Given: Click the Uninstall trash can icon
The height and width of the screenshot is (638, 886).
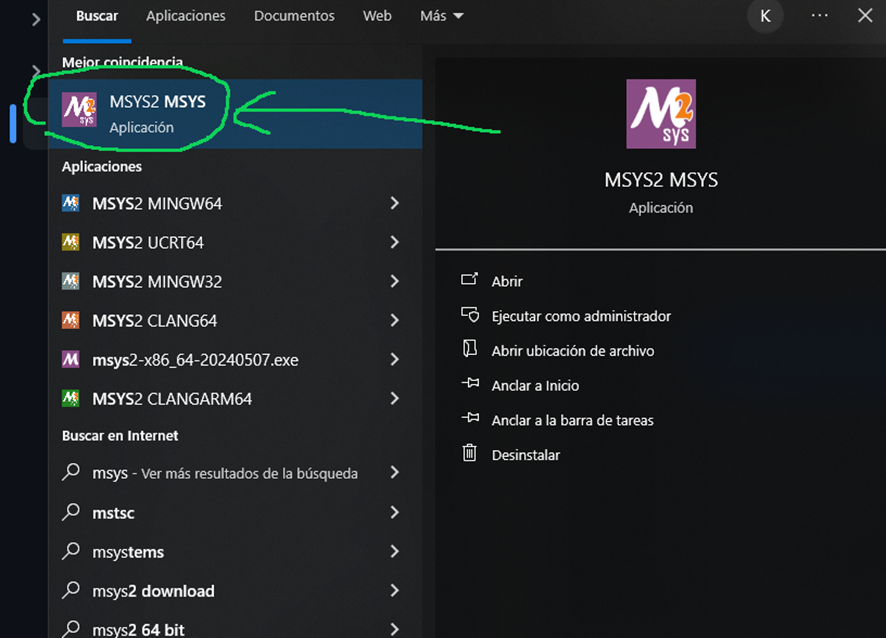Looking at the screenshot, I should coord(470,454).
